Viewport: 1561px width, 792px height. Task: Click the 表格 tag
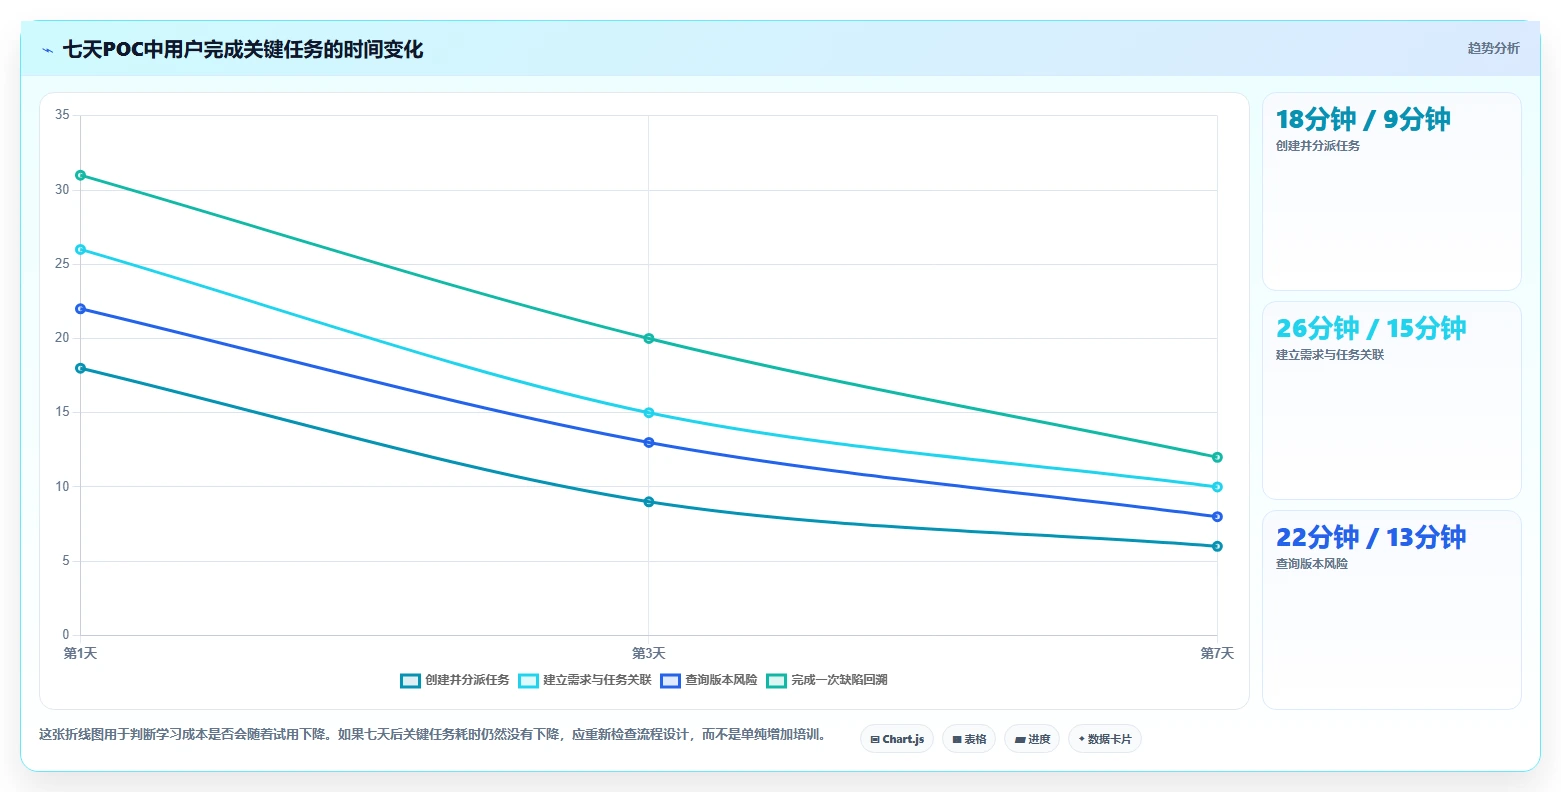tap(969, 739)
